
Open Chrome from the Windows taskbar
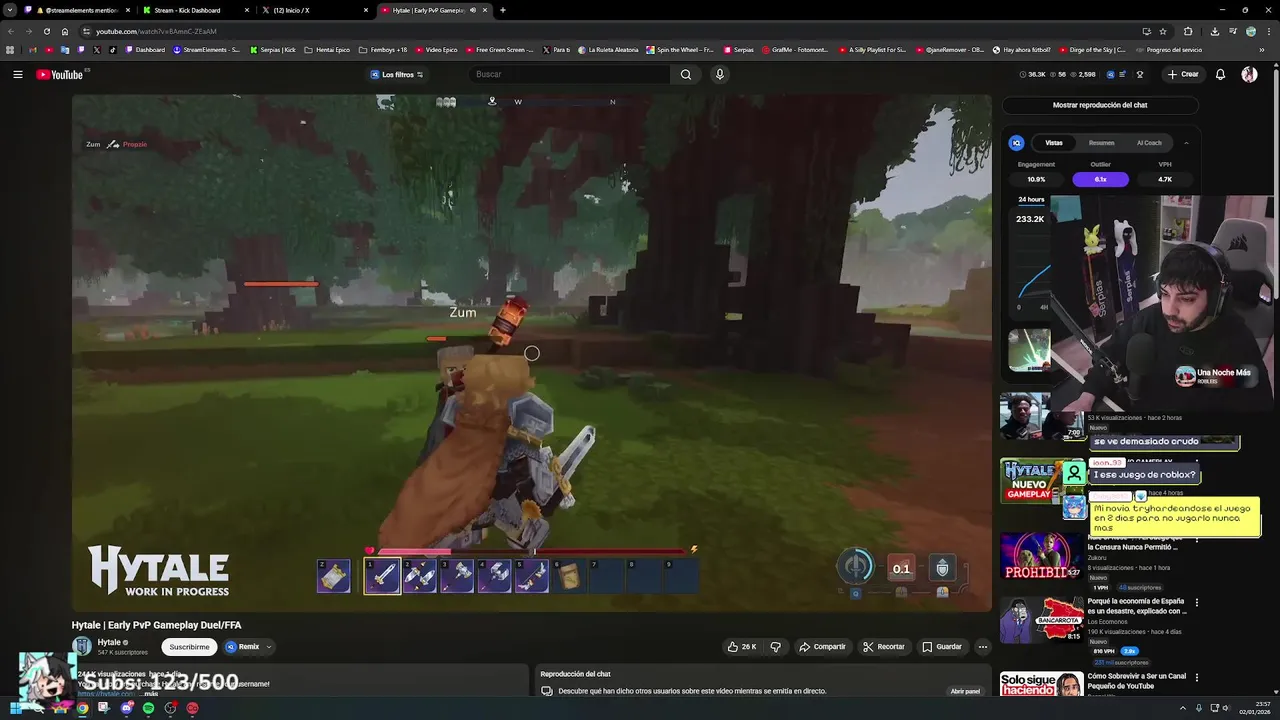pos(82,708)
